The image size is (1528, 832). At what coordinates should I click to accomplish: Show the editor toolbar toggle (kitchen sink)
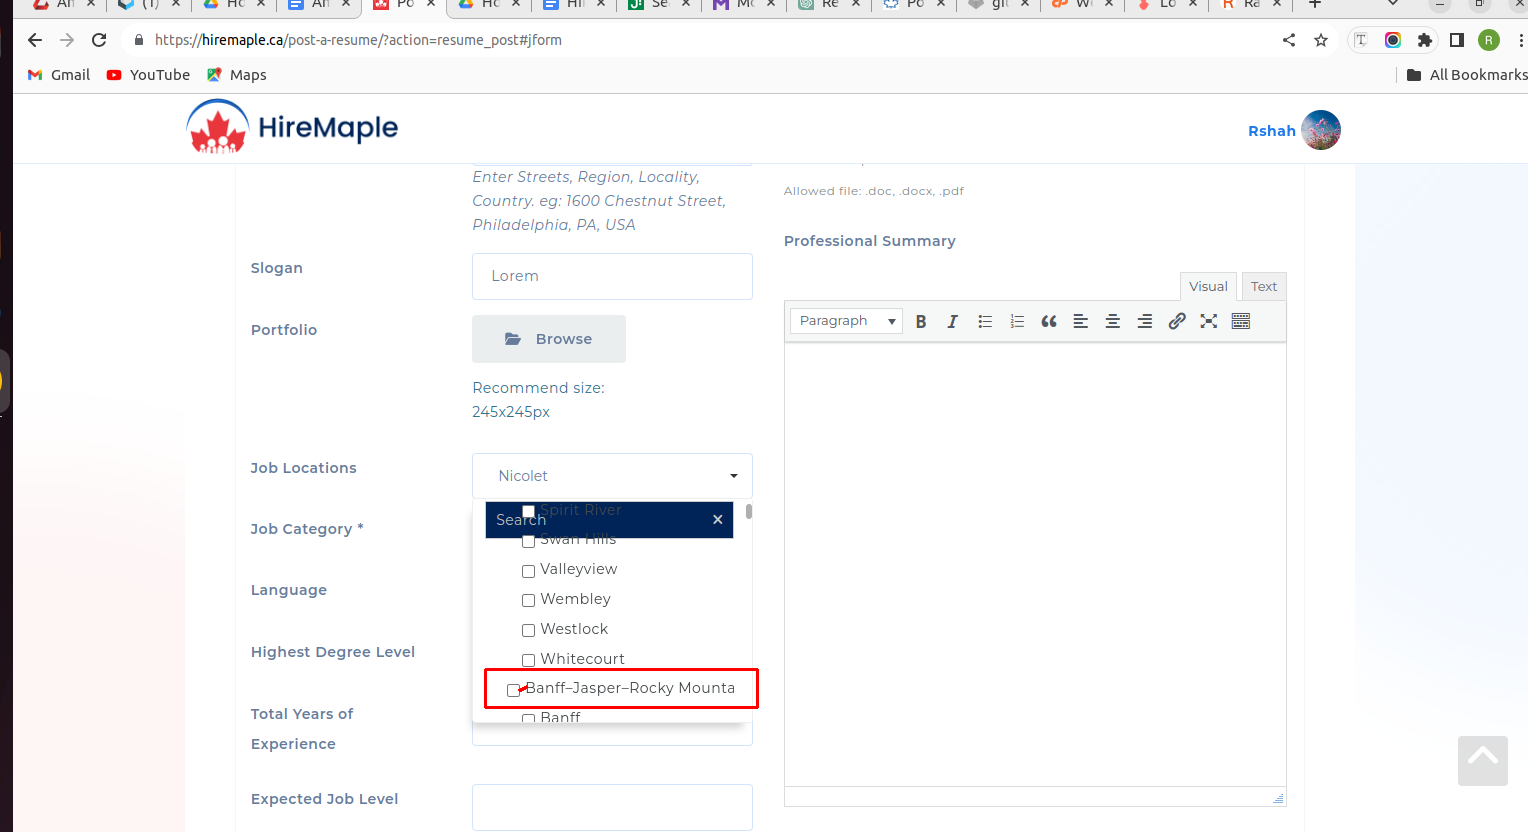tap(1241, 321)
